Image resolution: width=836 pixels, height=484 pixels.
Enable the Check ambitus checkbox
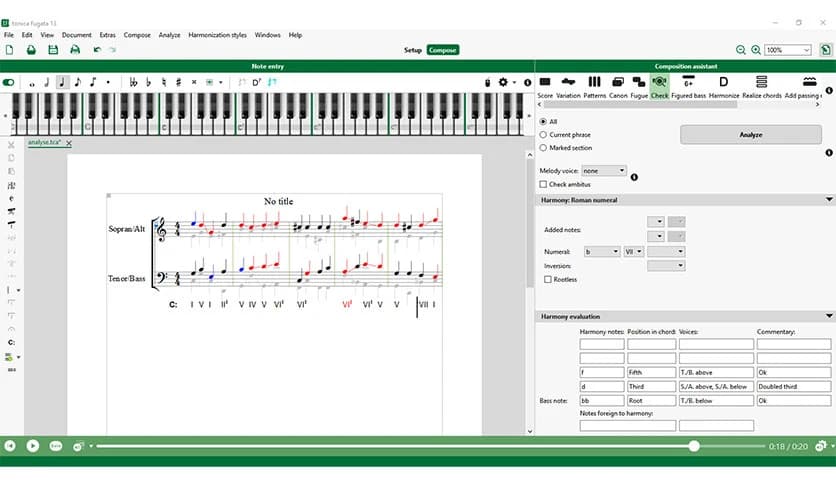(x=543, y=184)
